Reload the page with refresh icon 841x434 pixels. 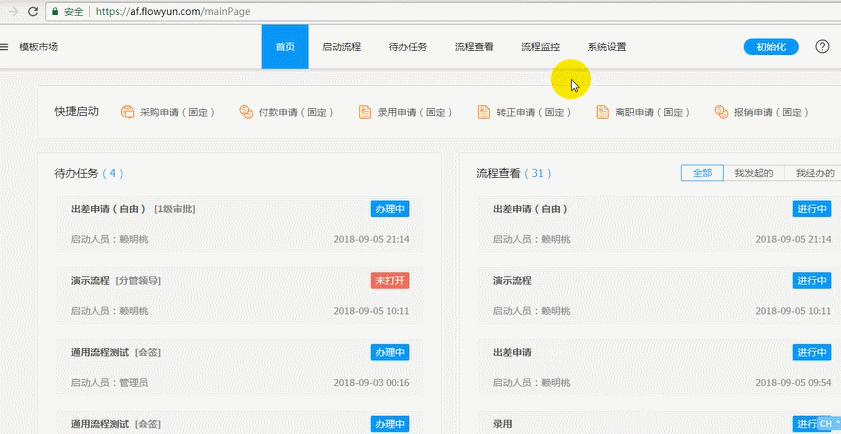pos(33,12)
